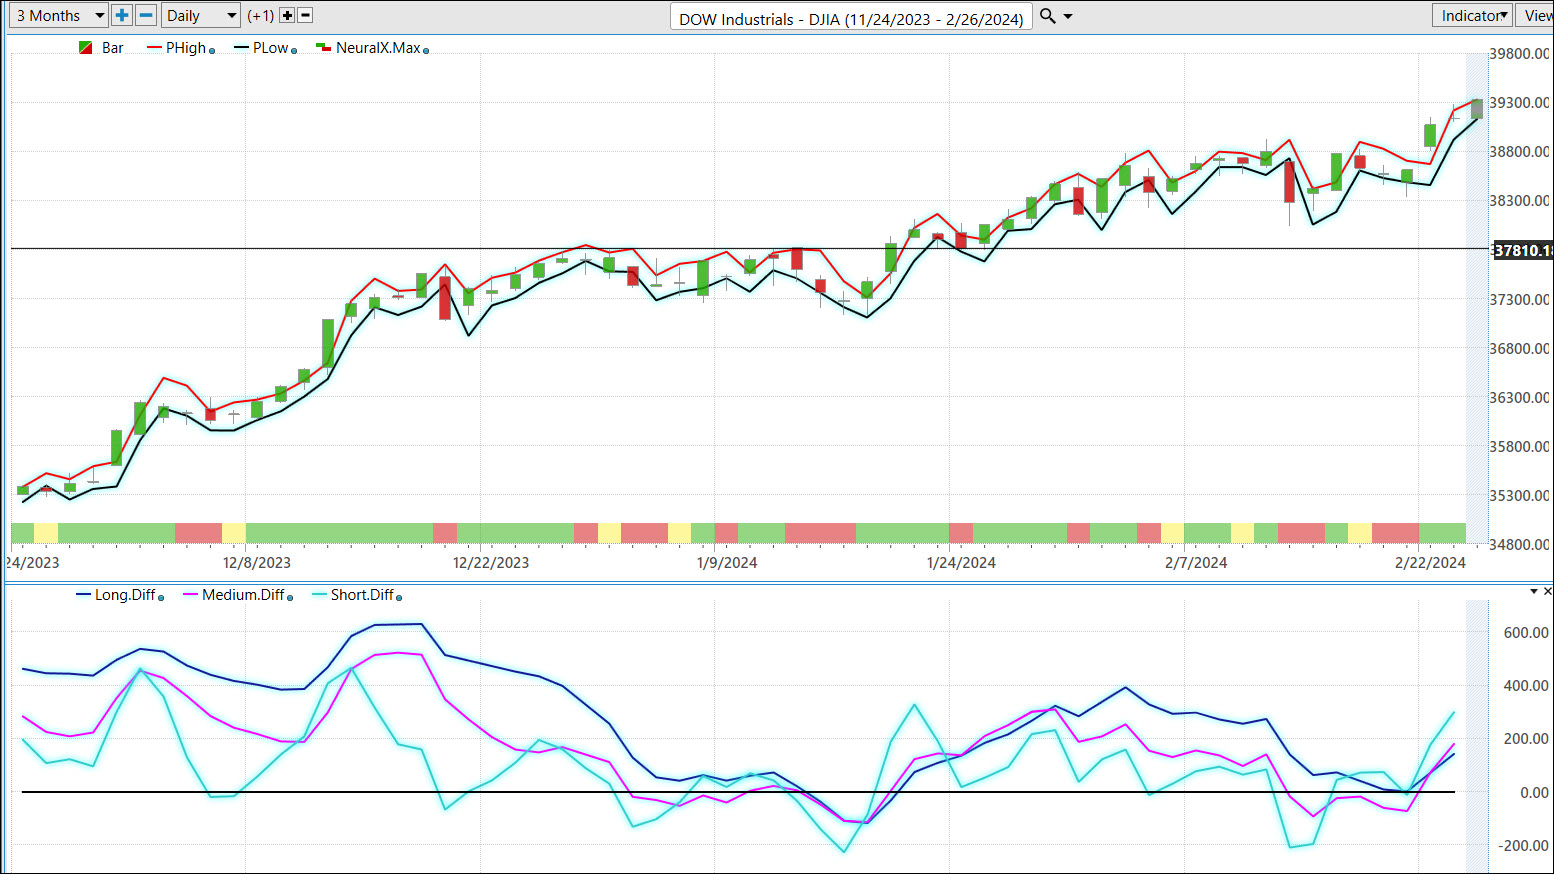Click the 35300.00 price axis label
Screen dimensions: 1554x874
point(1520,496)
